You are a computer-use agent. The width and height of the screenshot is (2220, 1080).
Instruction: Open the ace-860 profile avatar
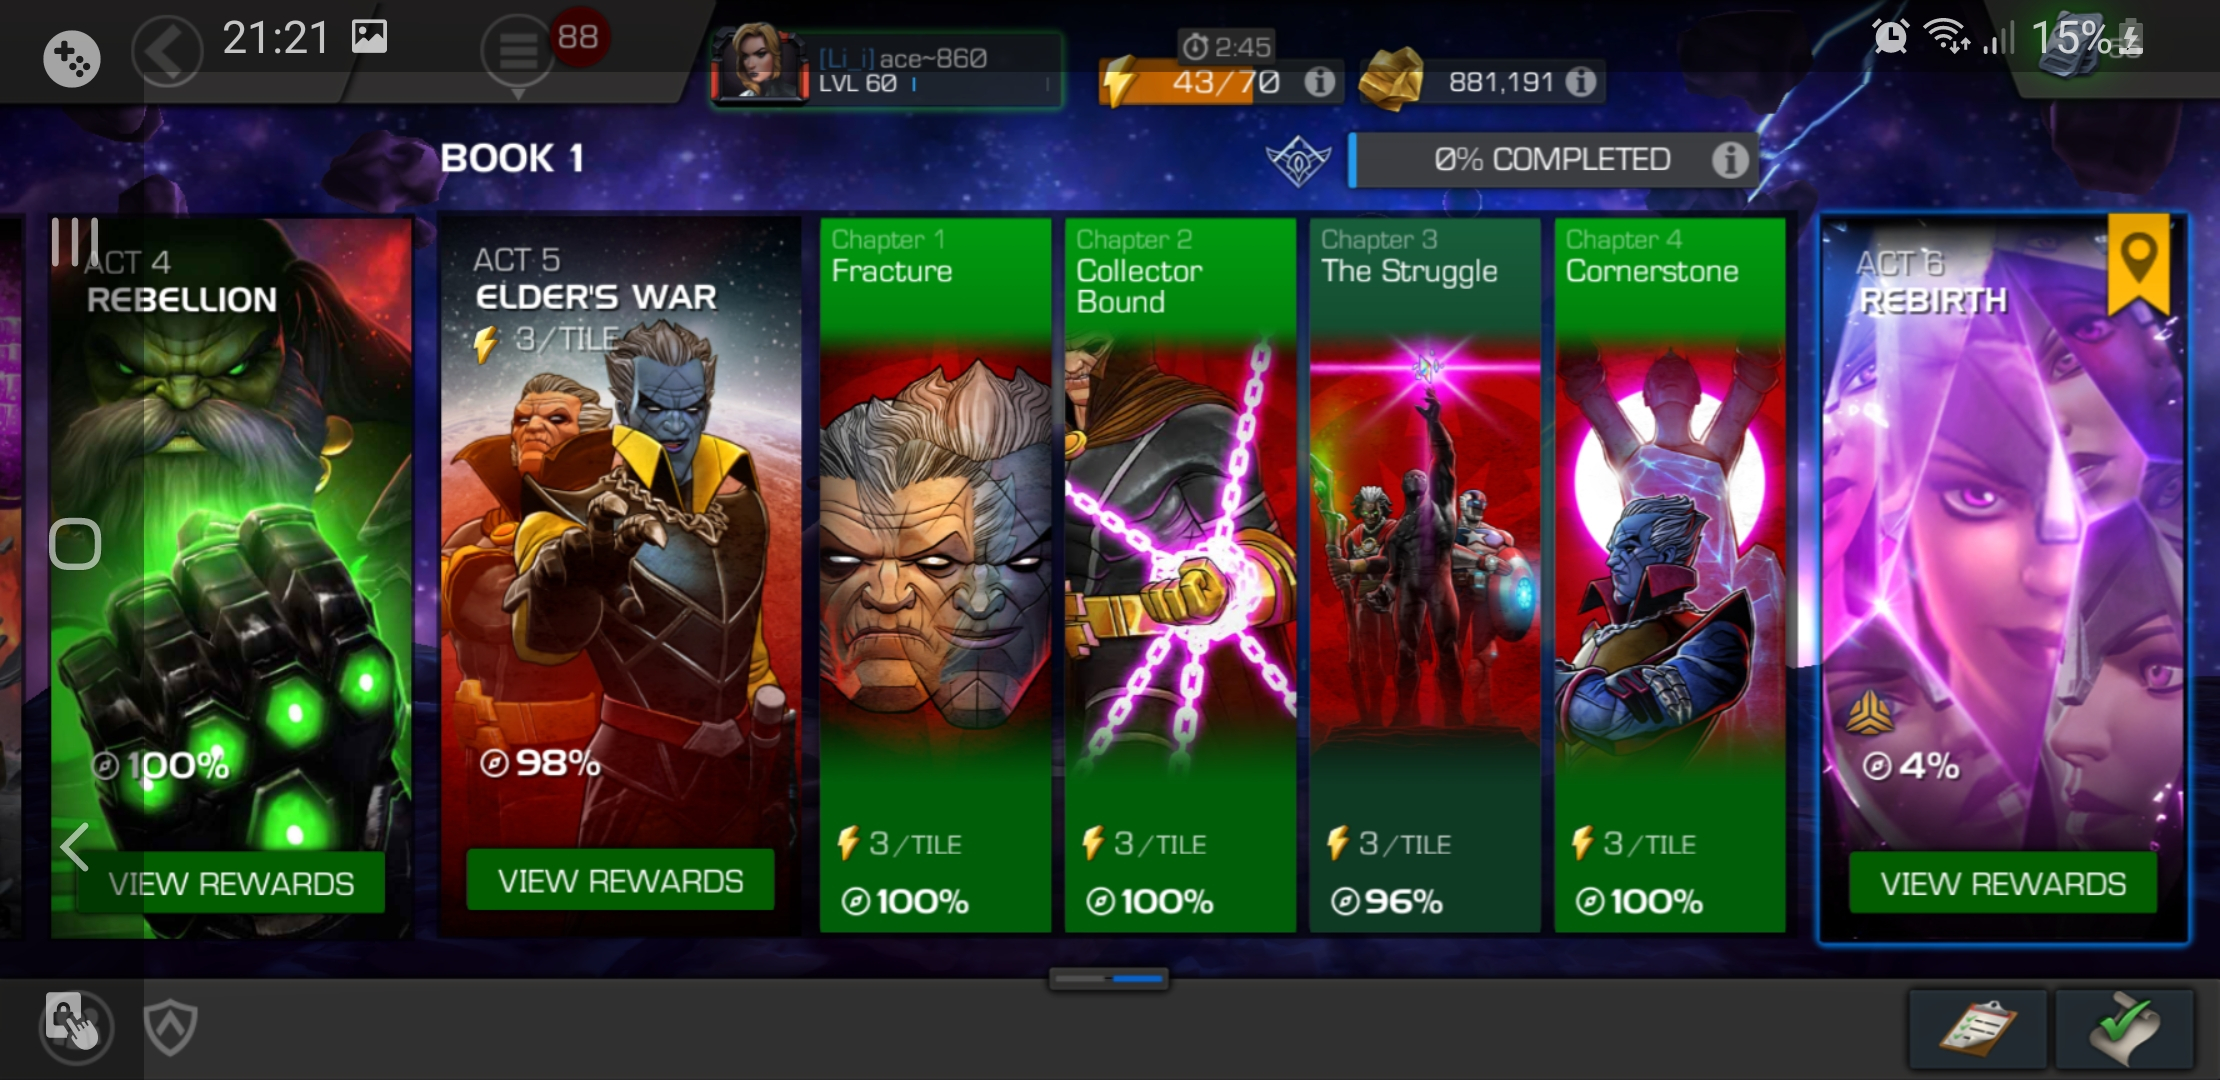click(760, 64)
